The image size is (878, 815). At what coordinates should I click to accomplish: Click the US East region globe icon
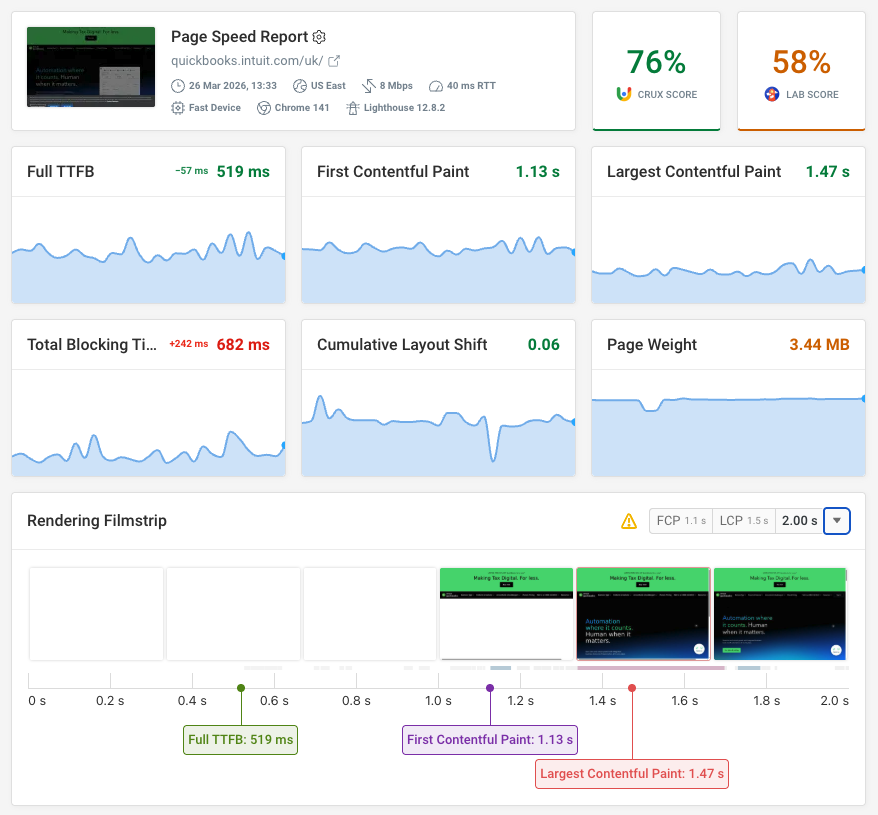pyautogui.click(x=298, y=86)
